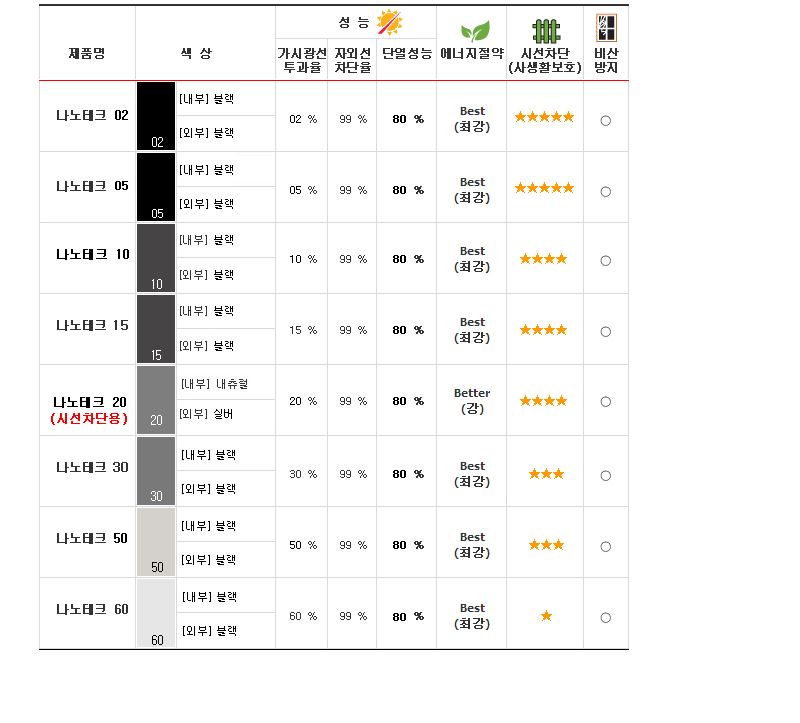Click the 05 % transmittance value

point(303,190)
